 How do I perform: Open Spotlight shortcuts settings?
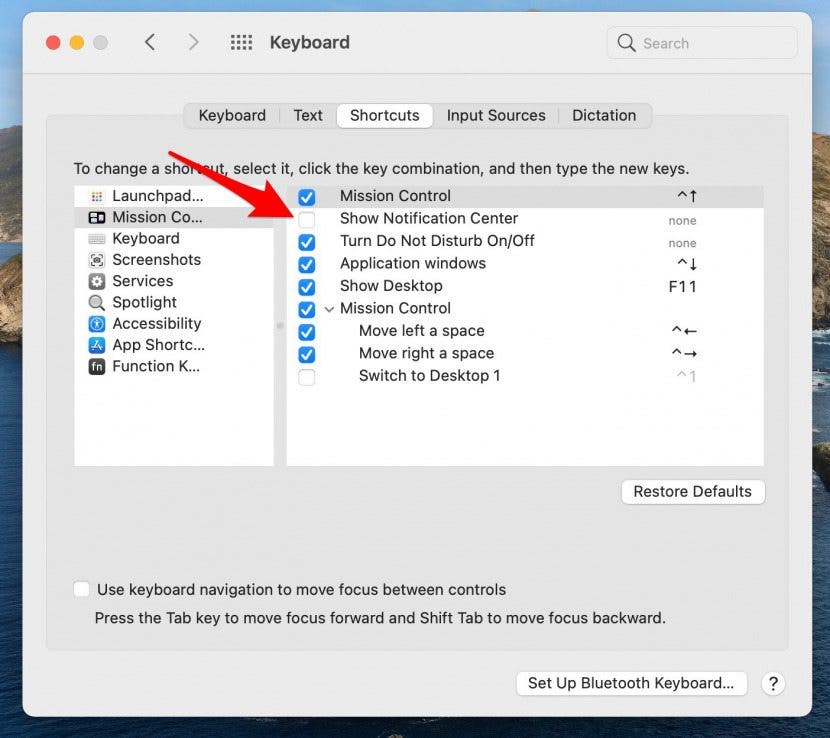145,302
